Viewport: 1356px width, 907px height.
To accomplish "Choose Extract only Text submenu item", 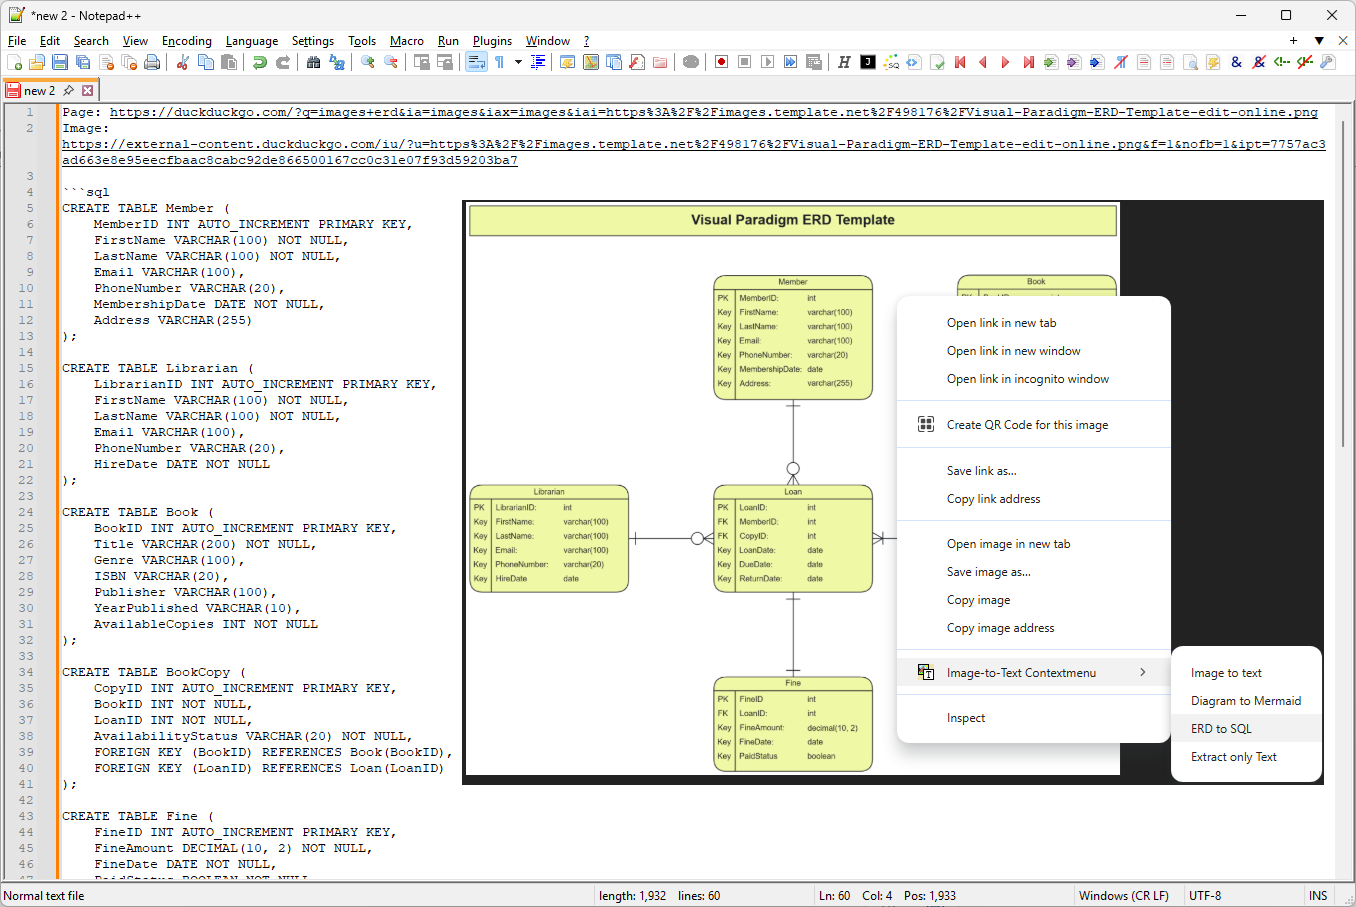I will (1246, 757).
